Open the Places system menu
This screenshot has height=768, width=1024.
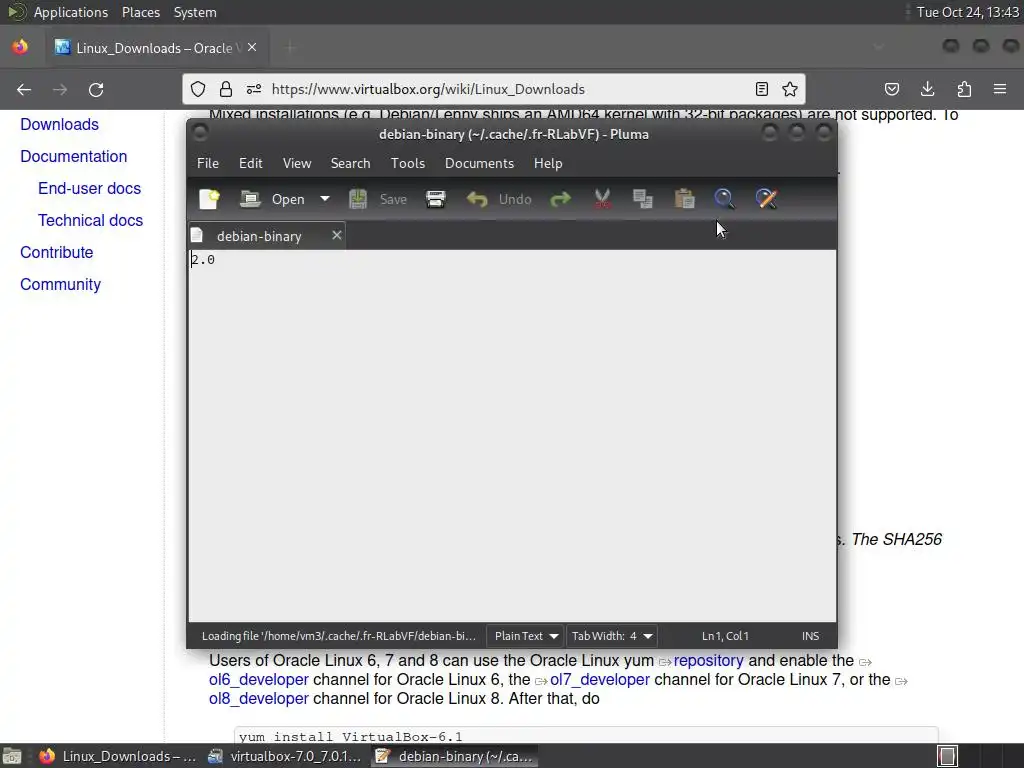click(141, 12)
